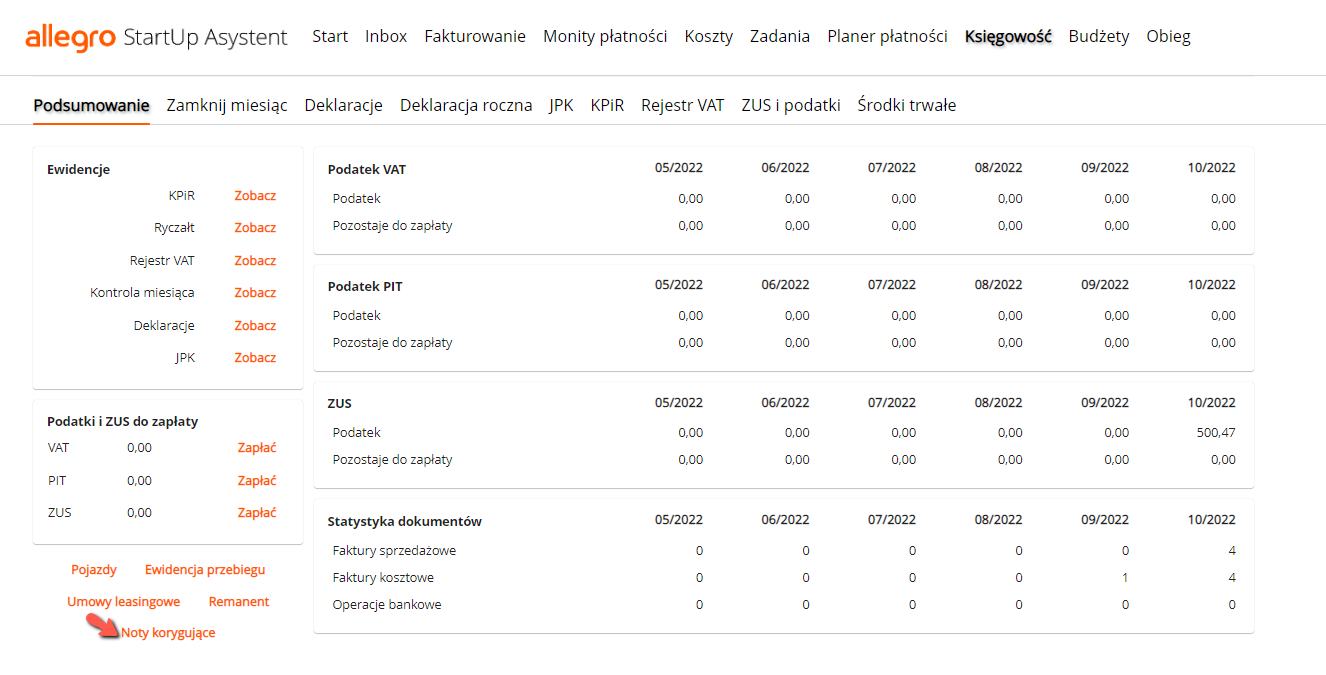Image resolution: width=1326 pixels, height=675 pixels.
Task: Open the Deklaracje tab
Action: pos(344,105)
